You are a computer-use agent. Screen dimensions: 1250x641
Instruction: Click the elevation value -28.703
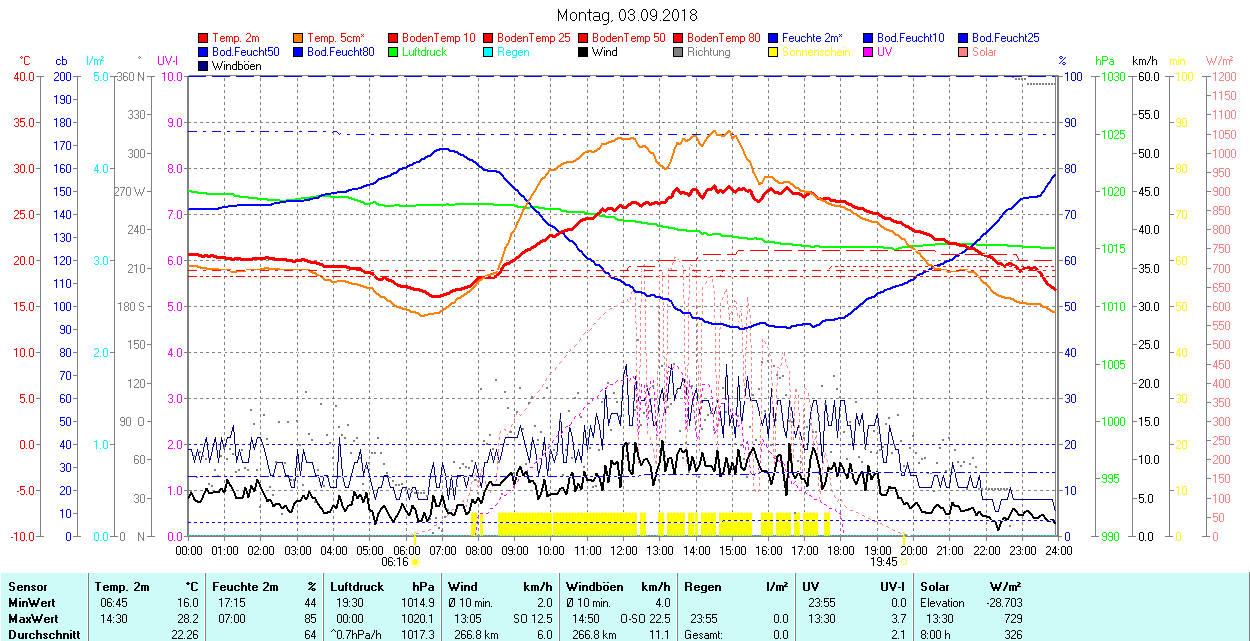pyautogui.click(x=1002, y=603)
